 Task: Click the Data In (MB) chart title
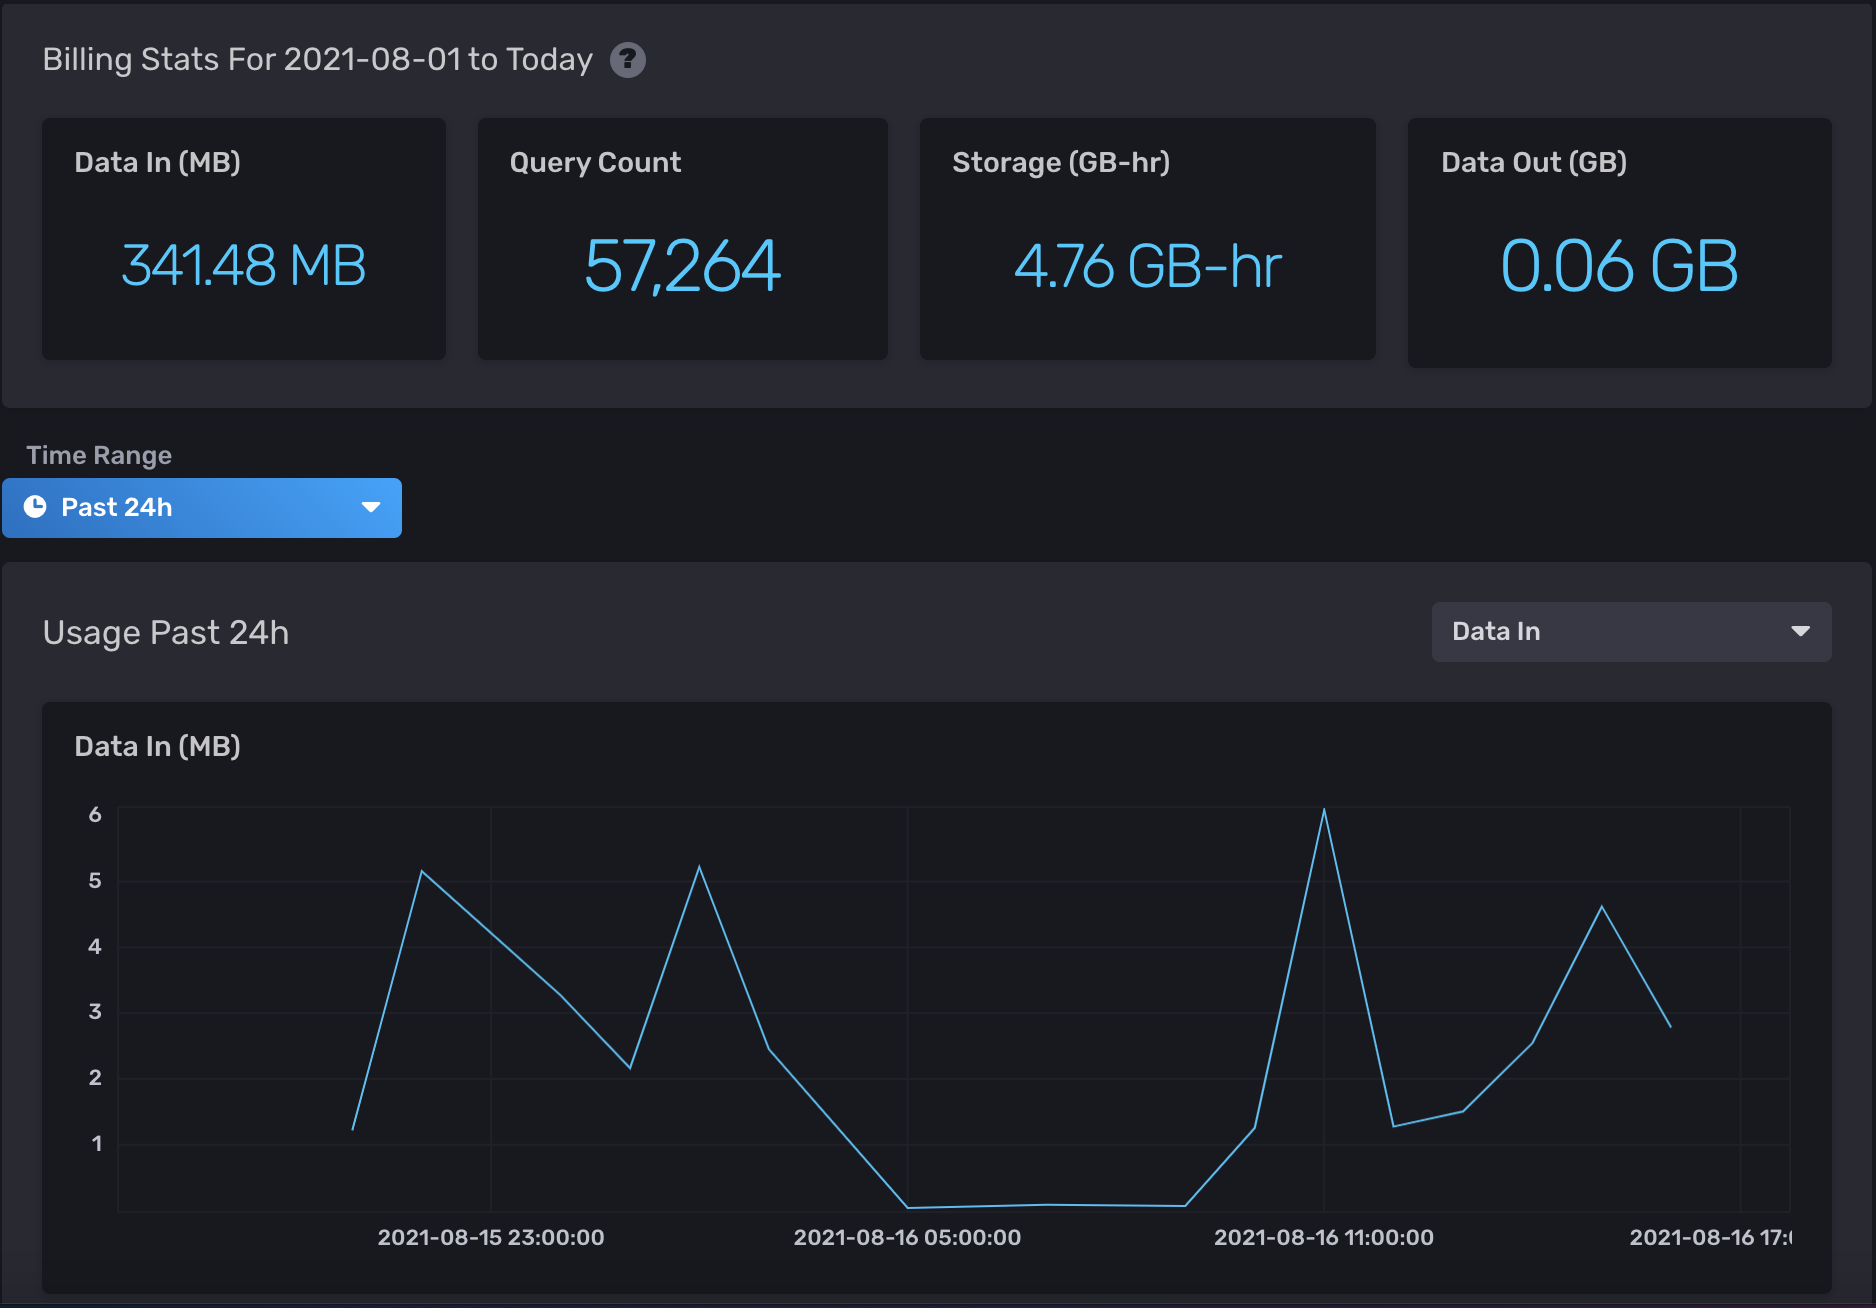157,746
